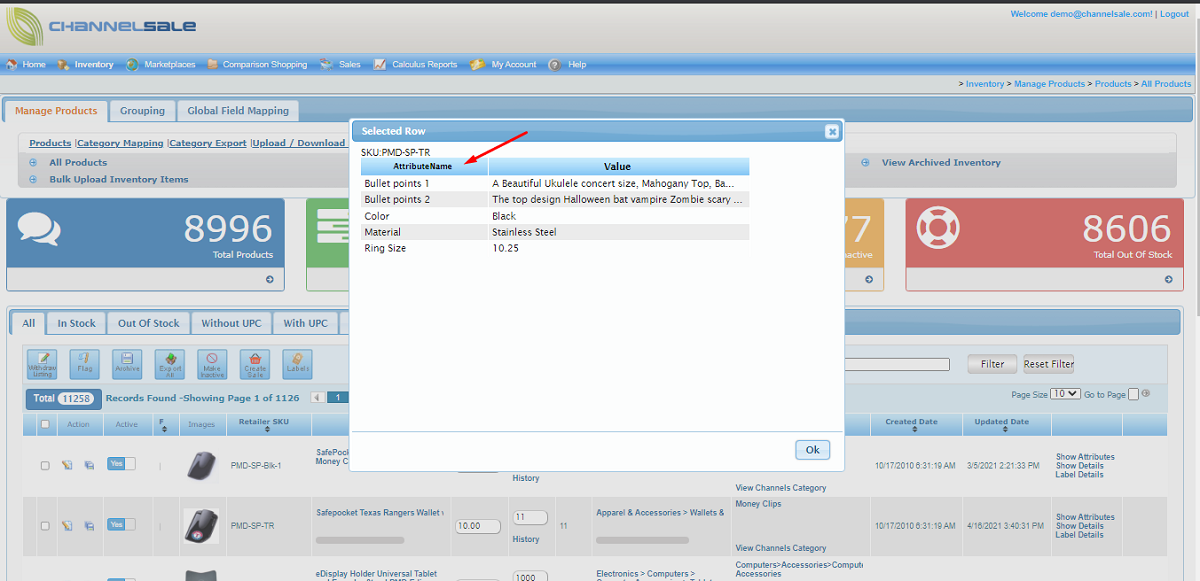The height and width of the screenshot is (581, 1200).
Task: Select the With UPC tab
Action: tap(306, 323)
